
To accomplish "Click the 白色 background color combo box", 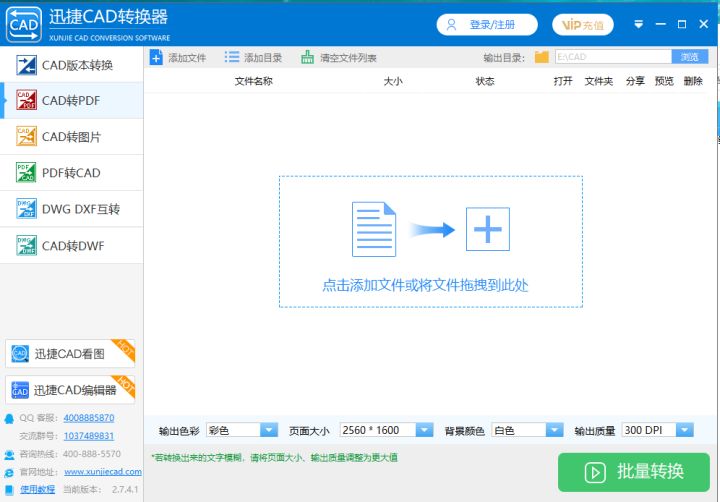I will point(527,430).
